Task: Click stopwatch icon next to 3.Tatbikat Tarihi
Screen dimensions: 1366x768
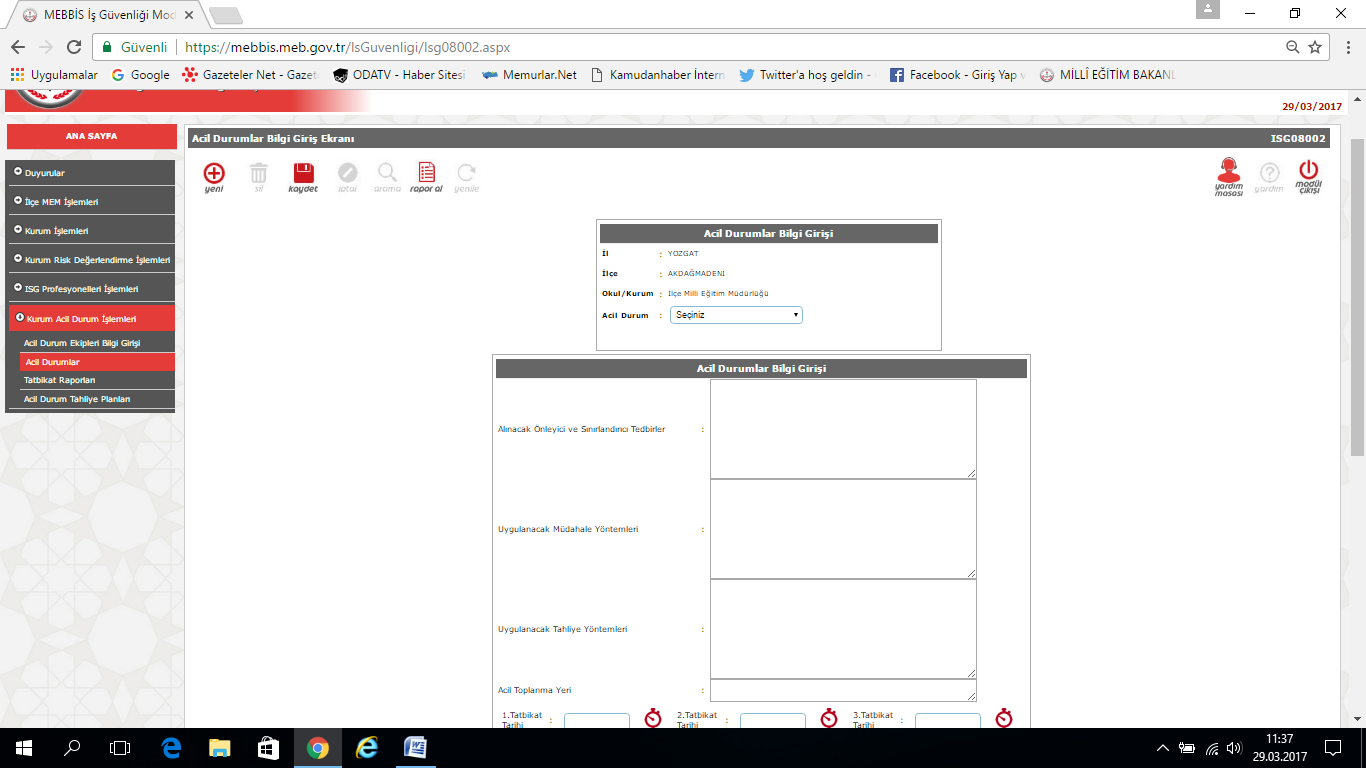Action: pyautogui.click(x=1004, y=718)
